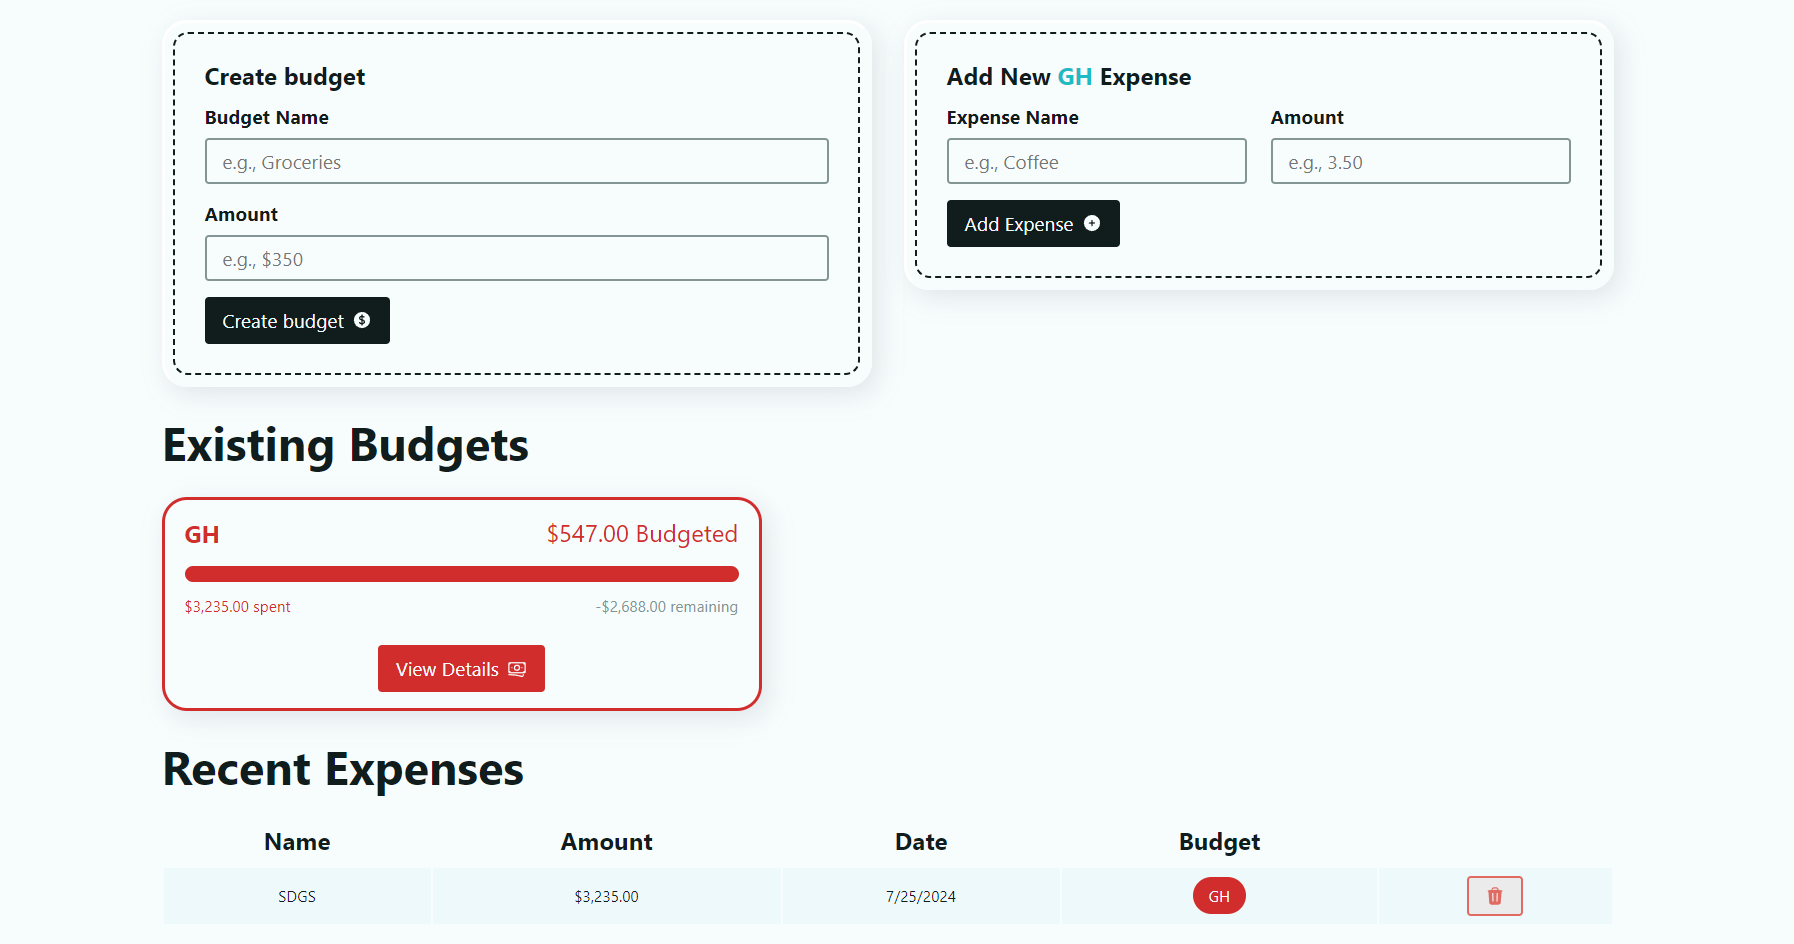Click the Expense Name label
The image size is (1794, 944).
1012,118
